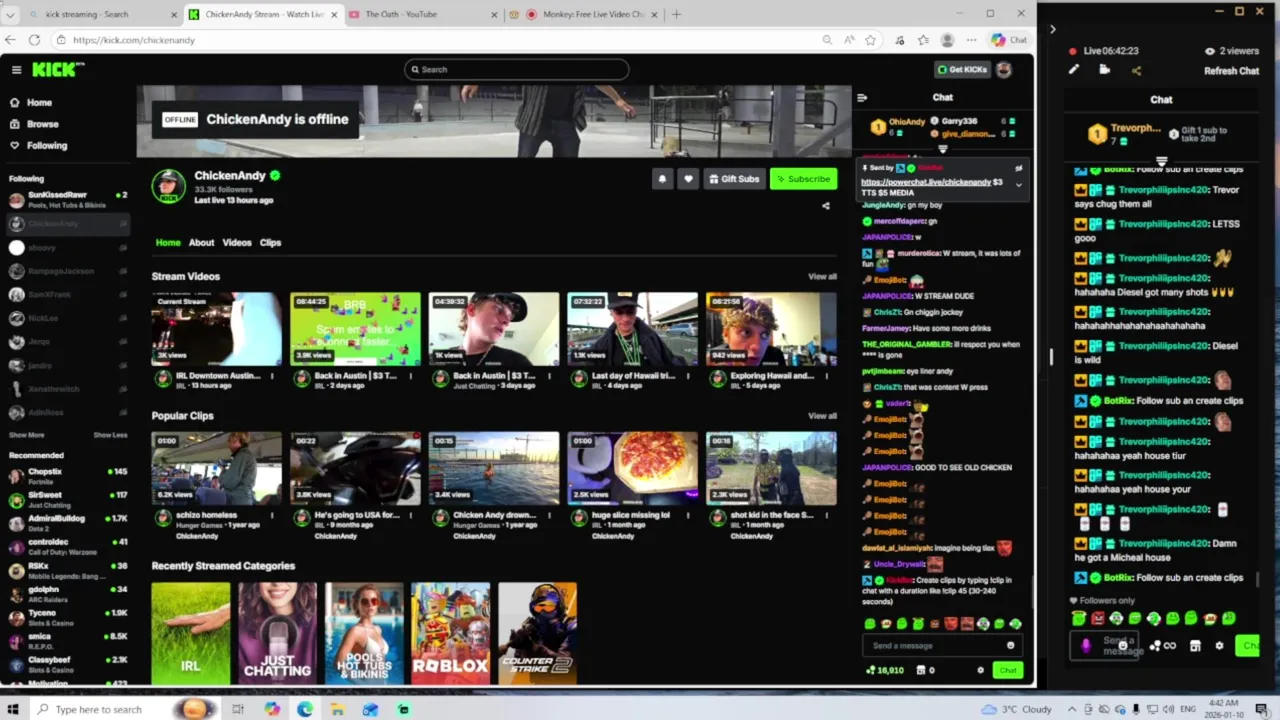
Task: Click the notification bell on ChickenAndy channel
Action: coord(662,179)
